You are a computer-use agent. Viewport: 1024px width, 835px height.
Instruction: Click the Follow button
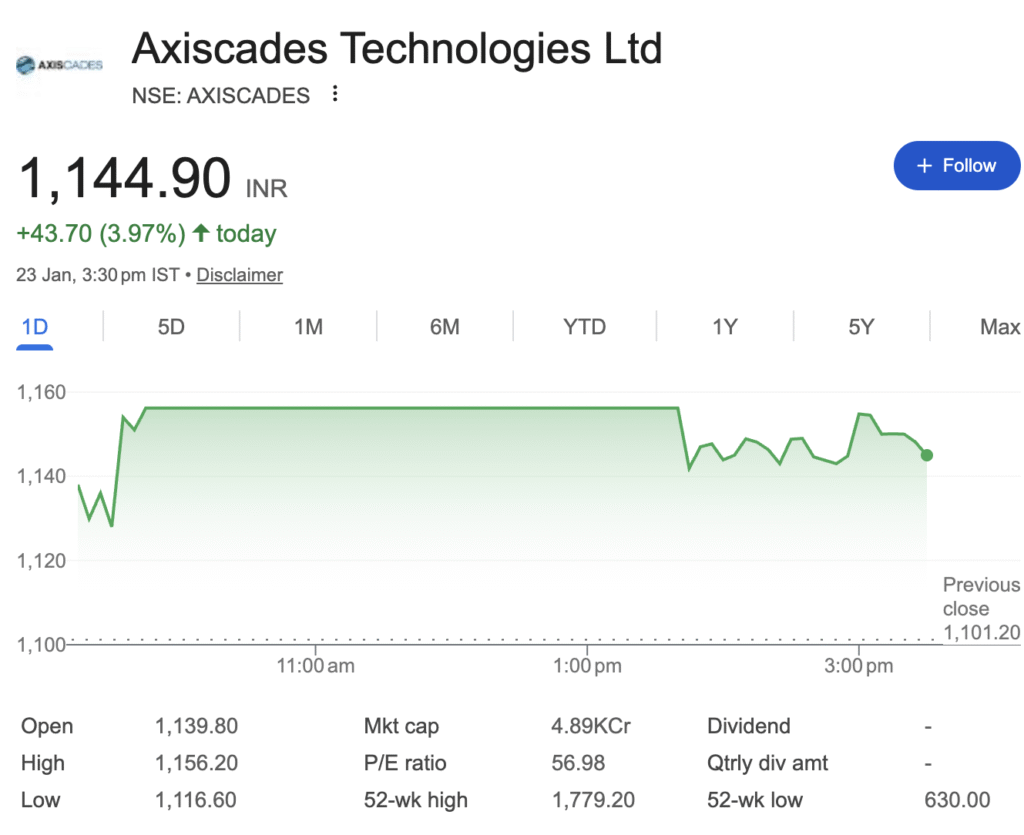pos(956,166)
